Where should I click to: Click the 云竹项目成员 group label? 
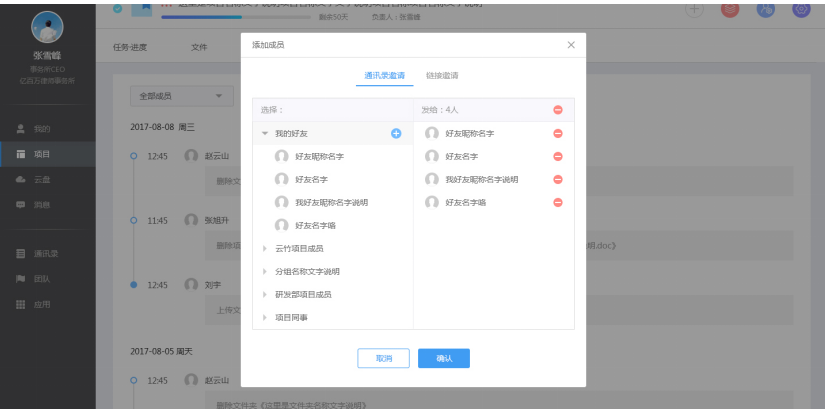click(x=299, y=248)
